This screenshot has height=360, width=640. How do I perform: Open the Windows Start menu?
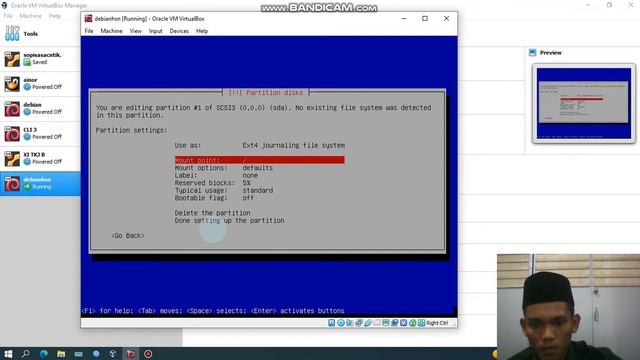tap(8, 354)
